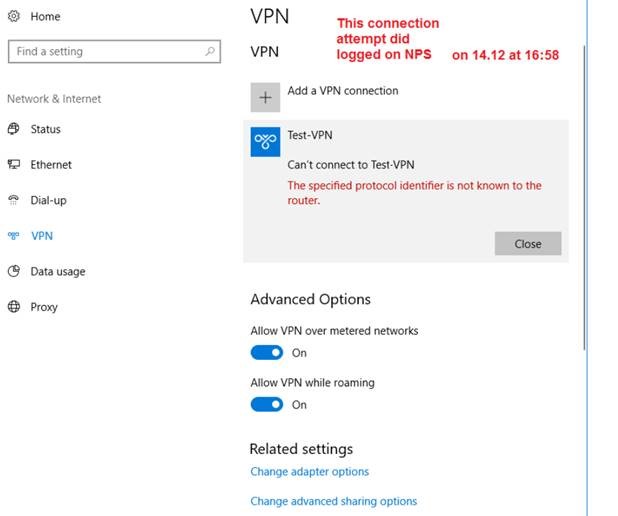
Task: Click the Find a setting field
Action: pyautogui.click(x=114, y=51)
